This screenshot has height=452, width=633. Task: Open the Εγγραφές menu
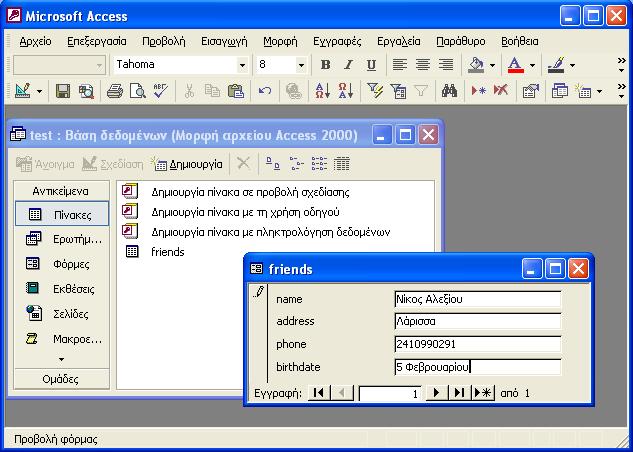pos(337,42)
